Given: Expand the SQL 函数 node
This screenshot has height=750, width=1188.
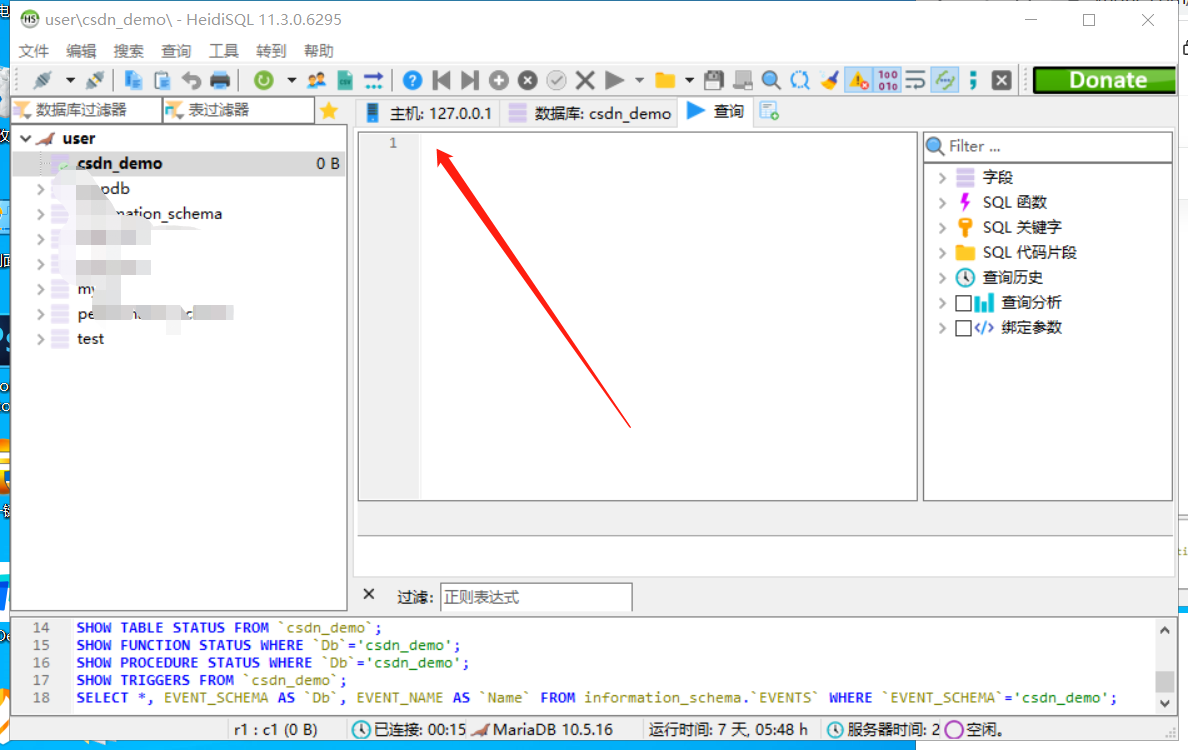Looking at the screenshot, I should tap(942, 202).
